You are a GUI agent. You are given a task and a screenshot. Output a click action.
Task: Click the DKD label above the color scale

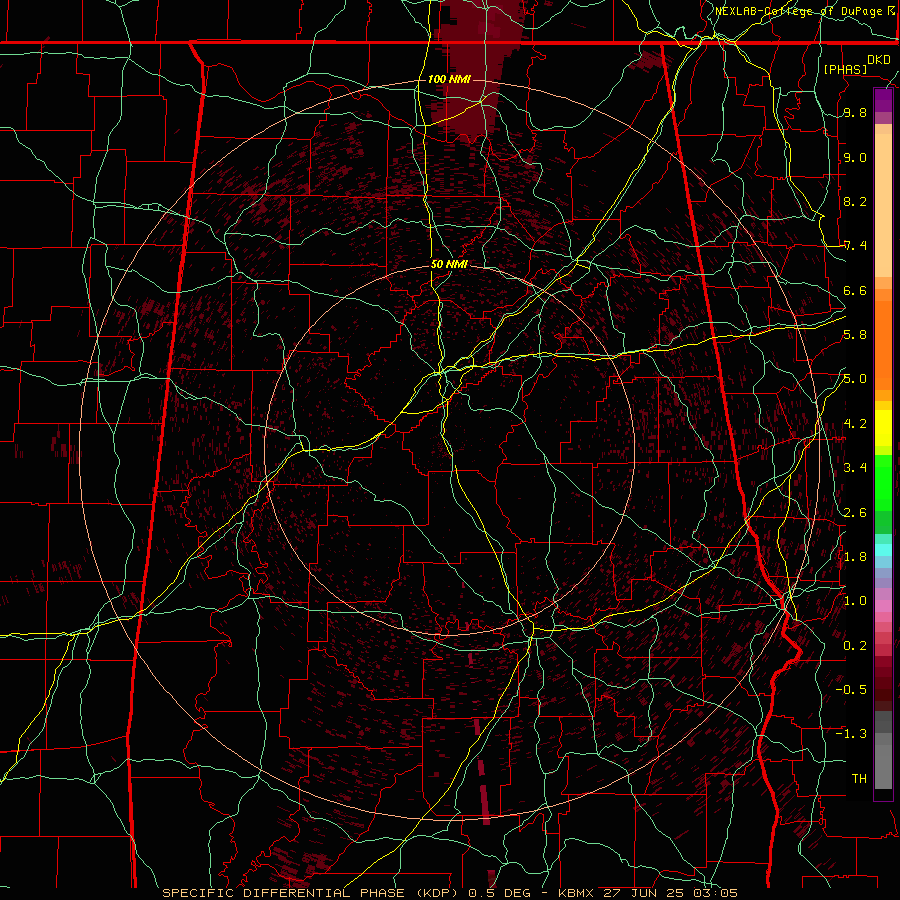coord(878,60)
